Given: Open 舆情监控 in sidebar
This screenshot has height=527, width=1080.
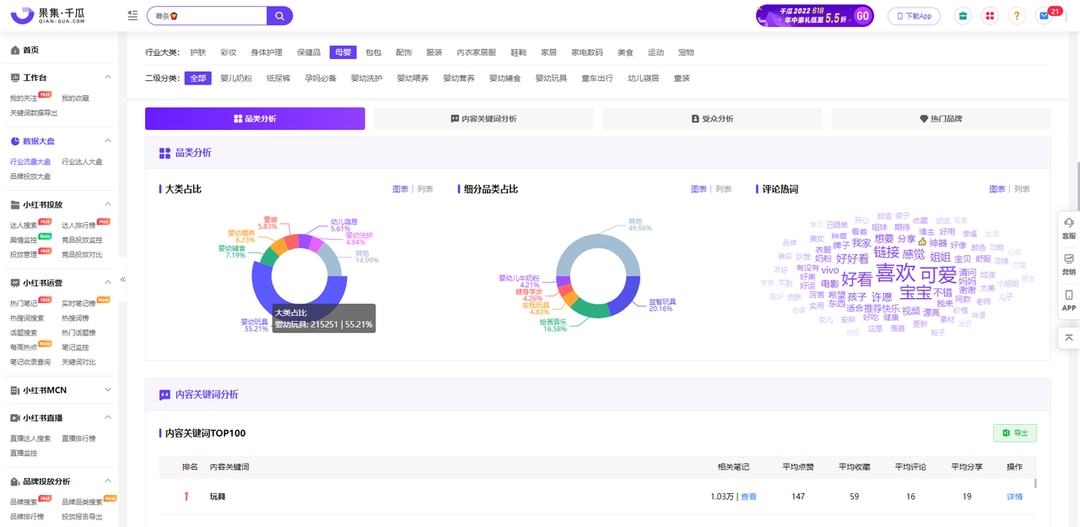Looking at the screenshot, I should (x=23, y=240).
